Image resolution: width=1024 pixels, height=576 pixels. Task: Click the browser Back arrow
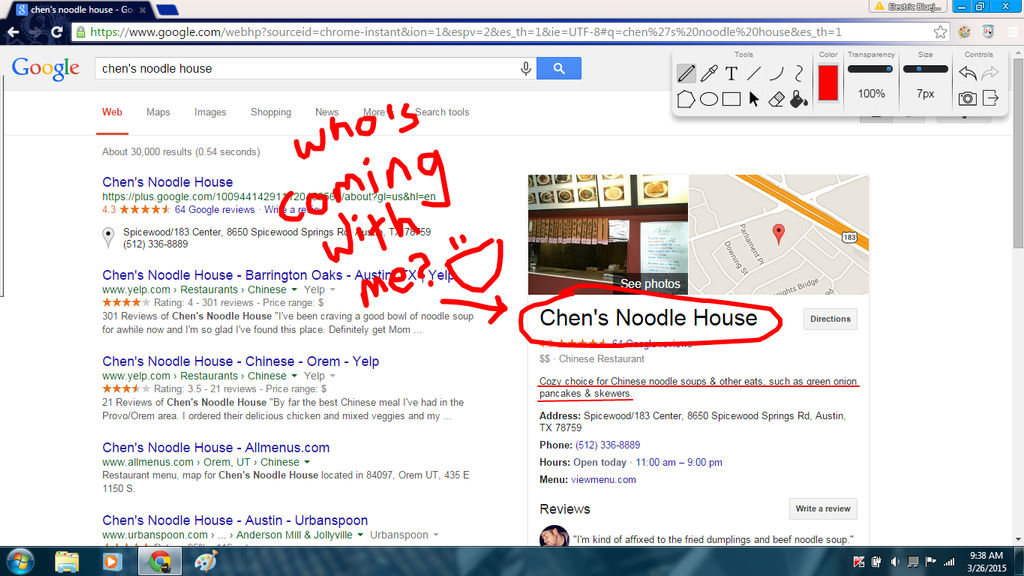pos(14,32)
